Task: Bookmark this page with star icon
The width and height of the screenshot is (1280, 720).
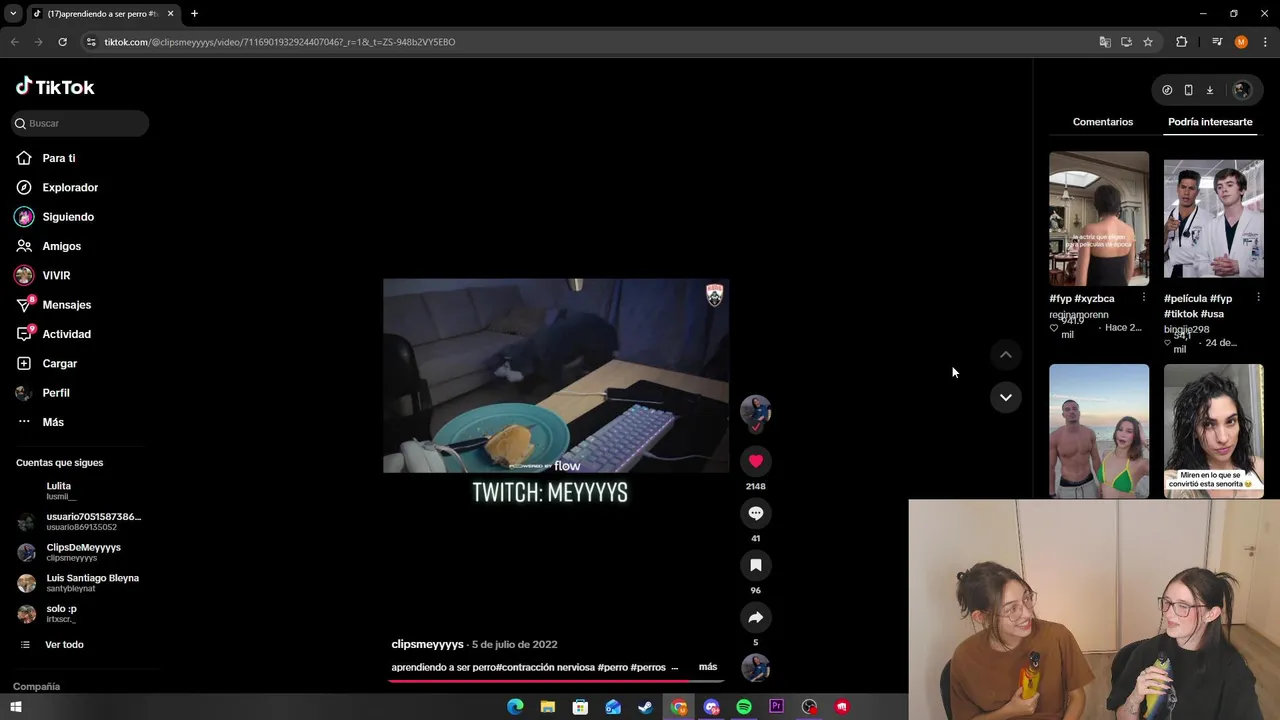Action: (x=1148, y=42)
